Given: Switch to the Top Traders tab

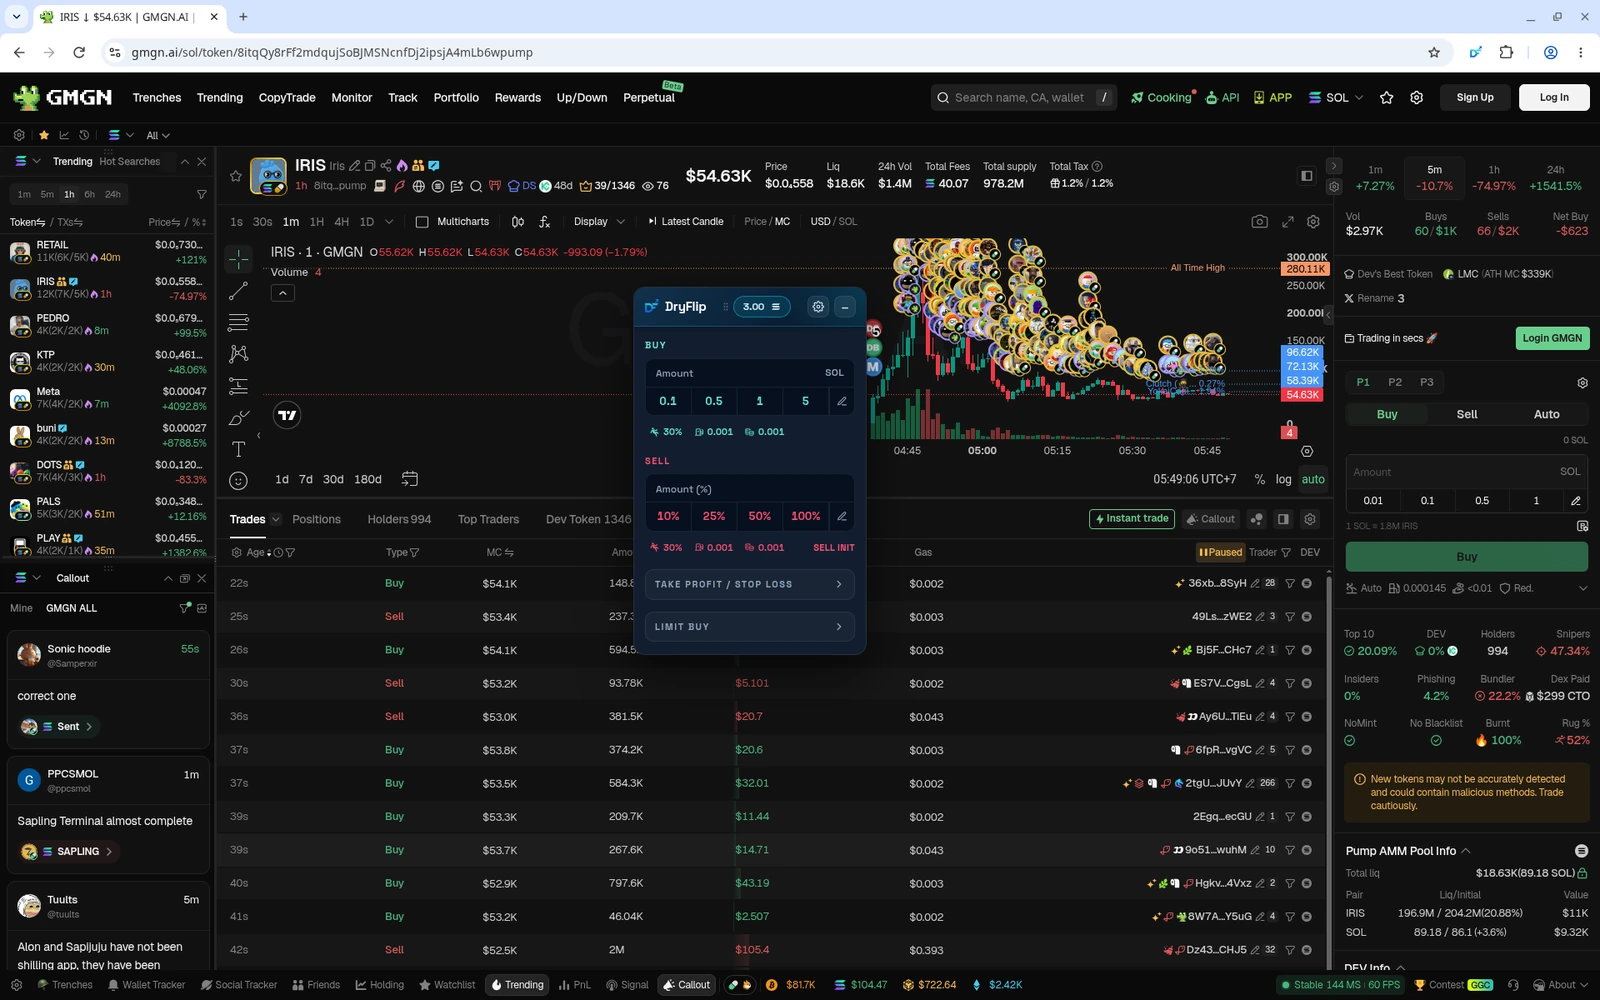Looking at the screenshot, I should click(x=488, y=520).
